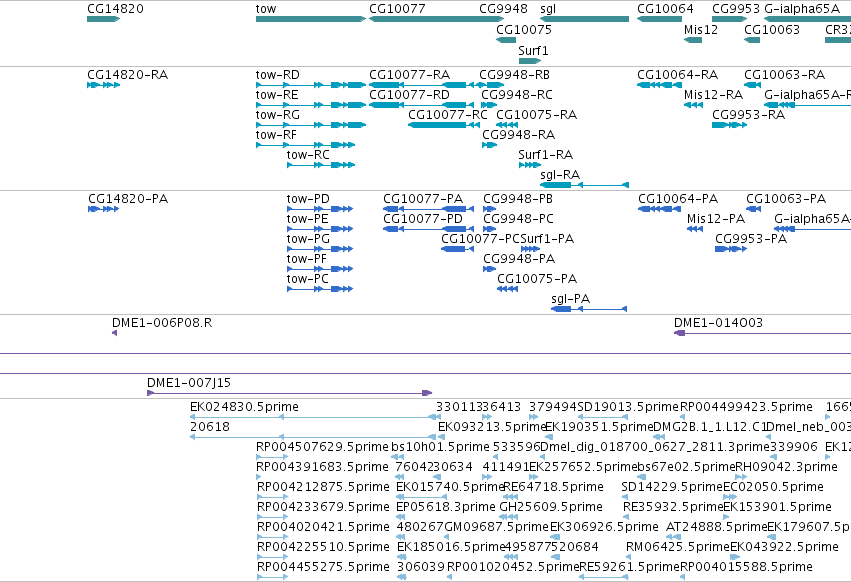Open EST RP004212875.5prime
The width and height of the screenshot is (851, 582).
click(x=272, y=497)
